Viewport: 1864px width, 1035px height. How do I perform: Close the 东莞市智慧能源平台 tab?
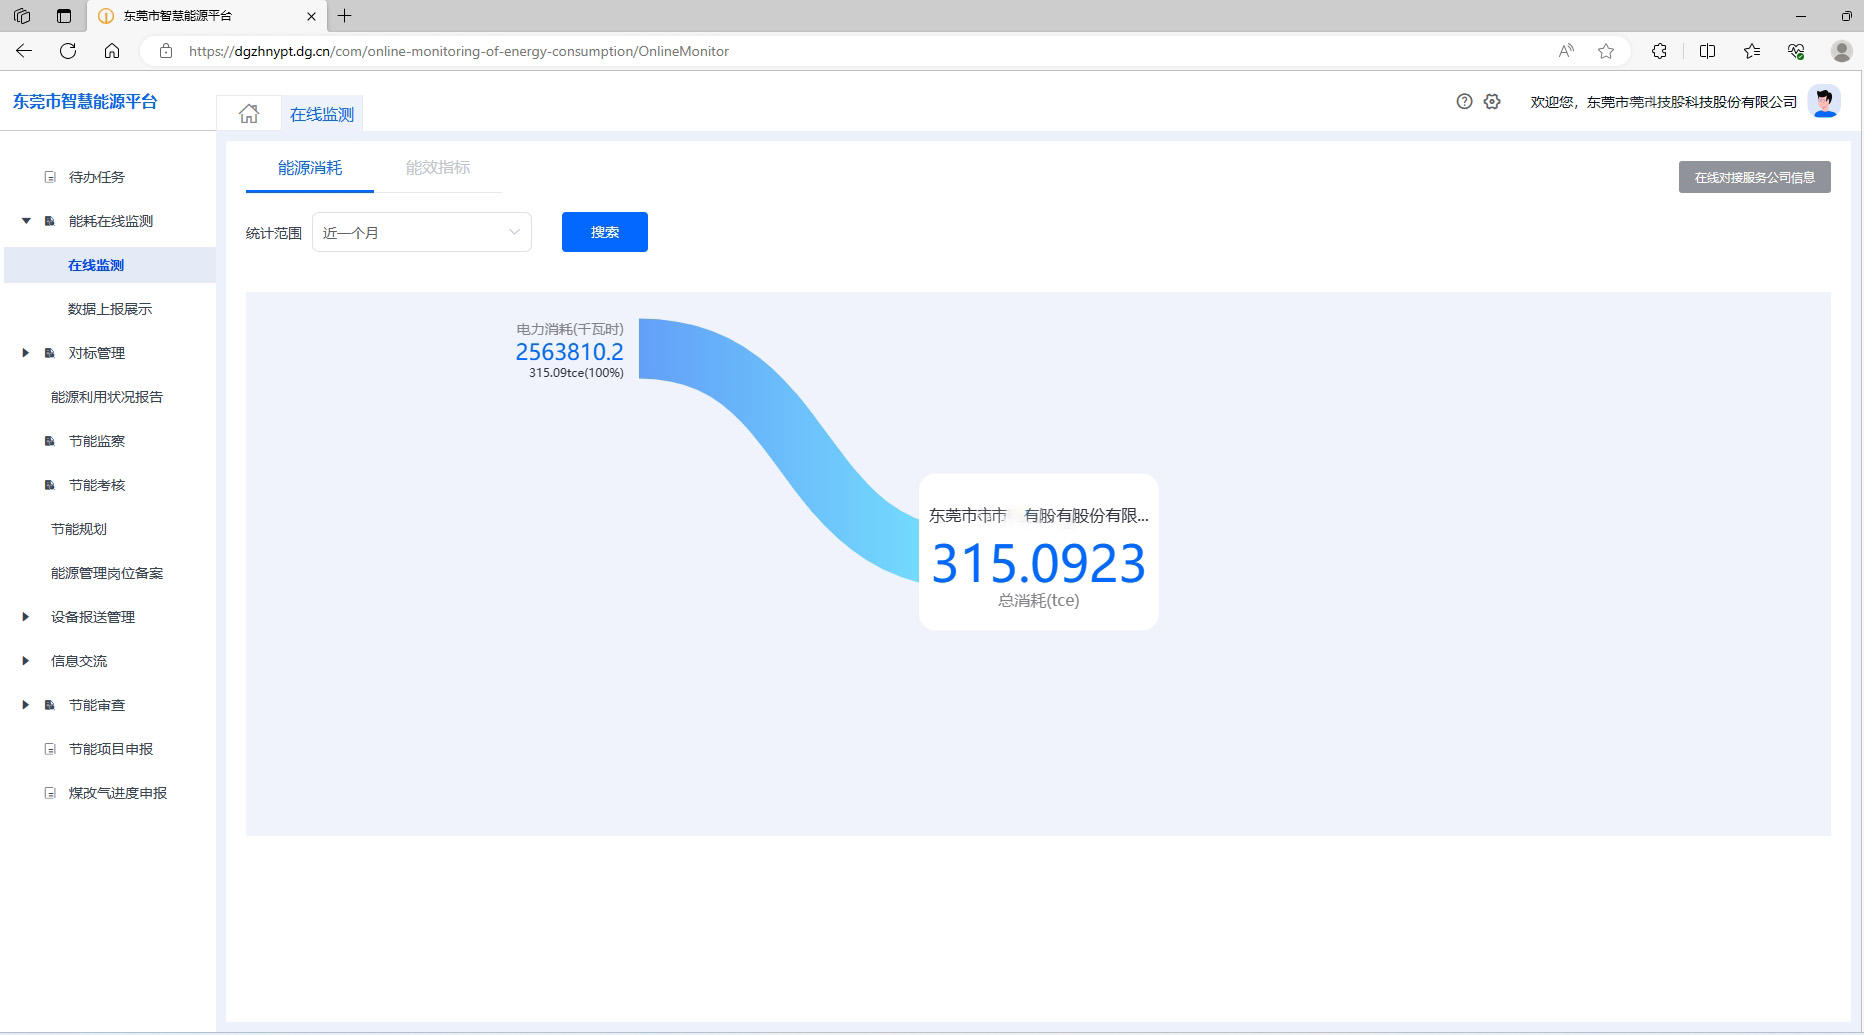(x=311, y=16)
